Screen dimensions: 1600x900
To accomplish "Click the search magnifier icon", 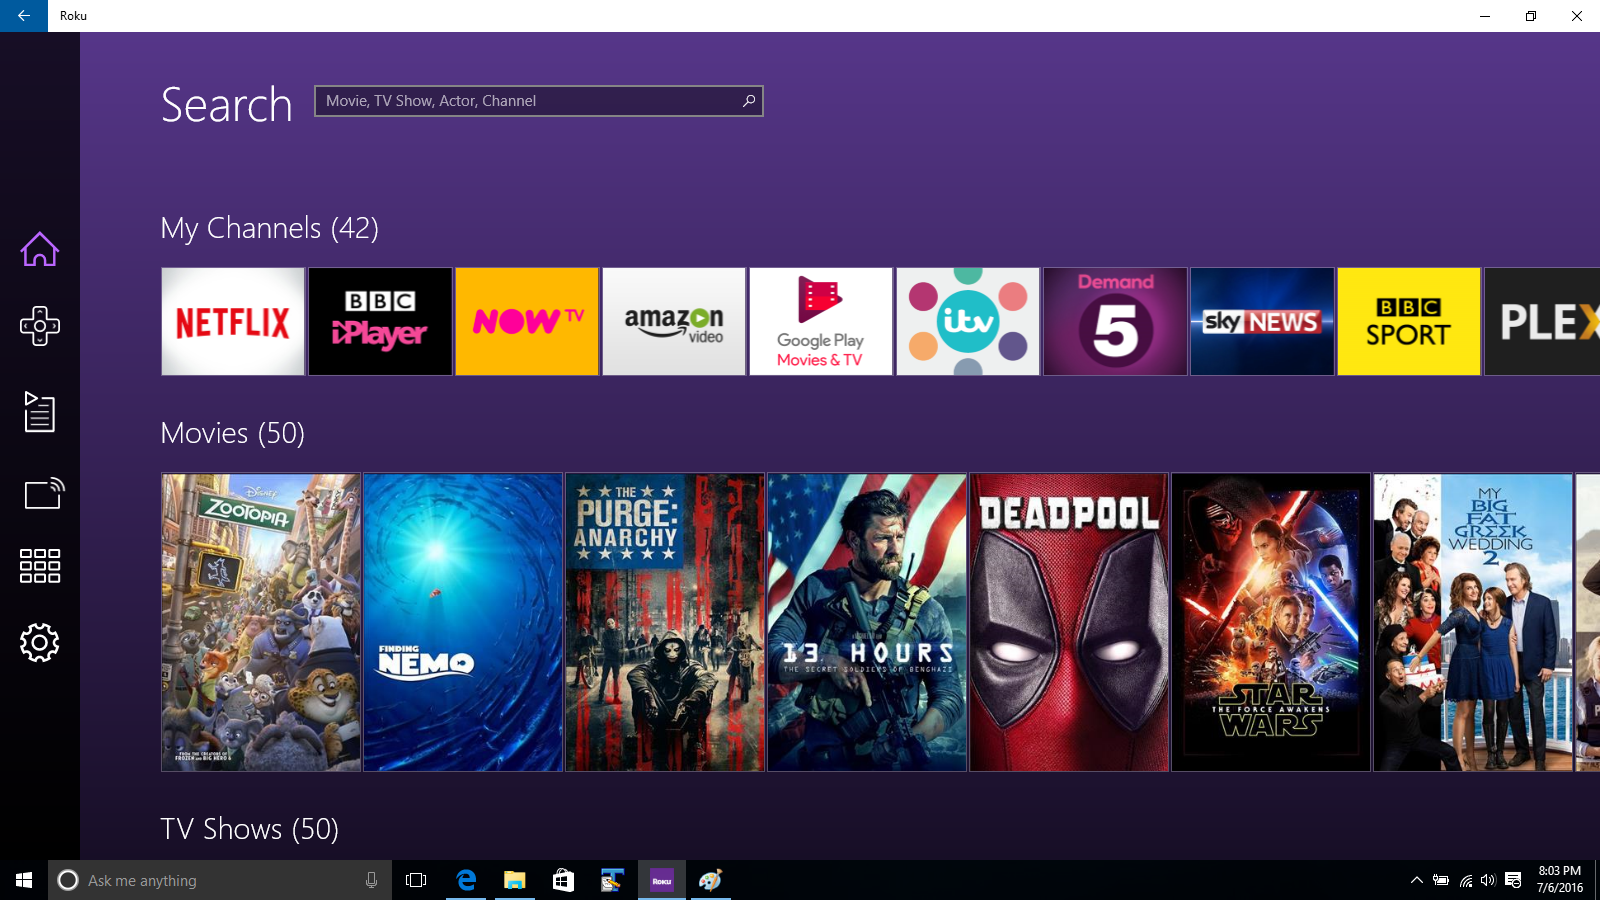I will [748, 101].
